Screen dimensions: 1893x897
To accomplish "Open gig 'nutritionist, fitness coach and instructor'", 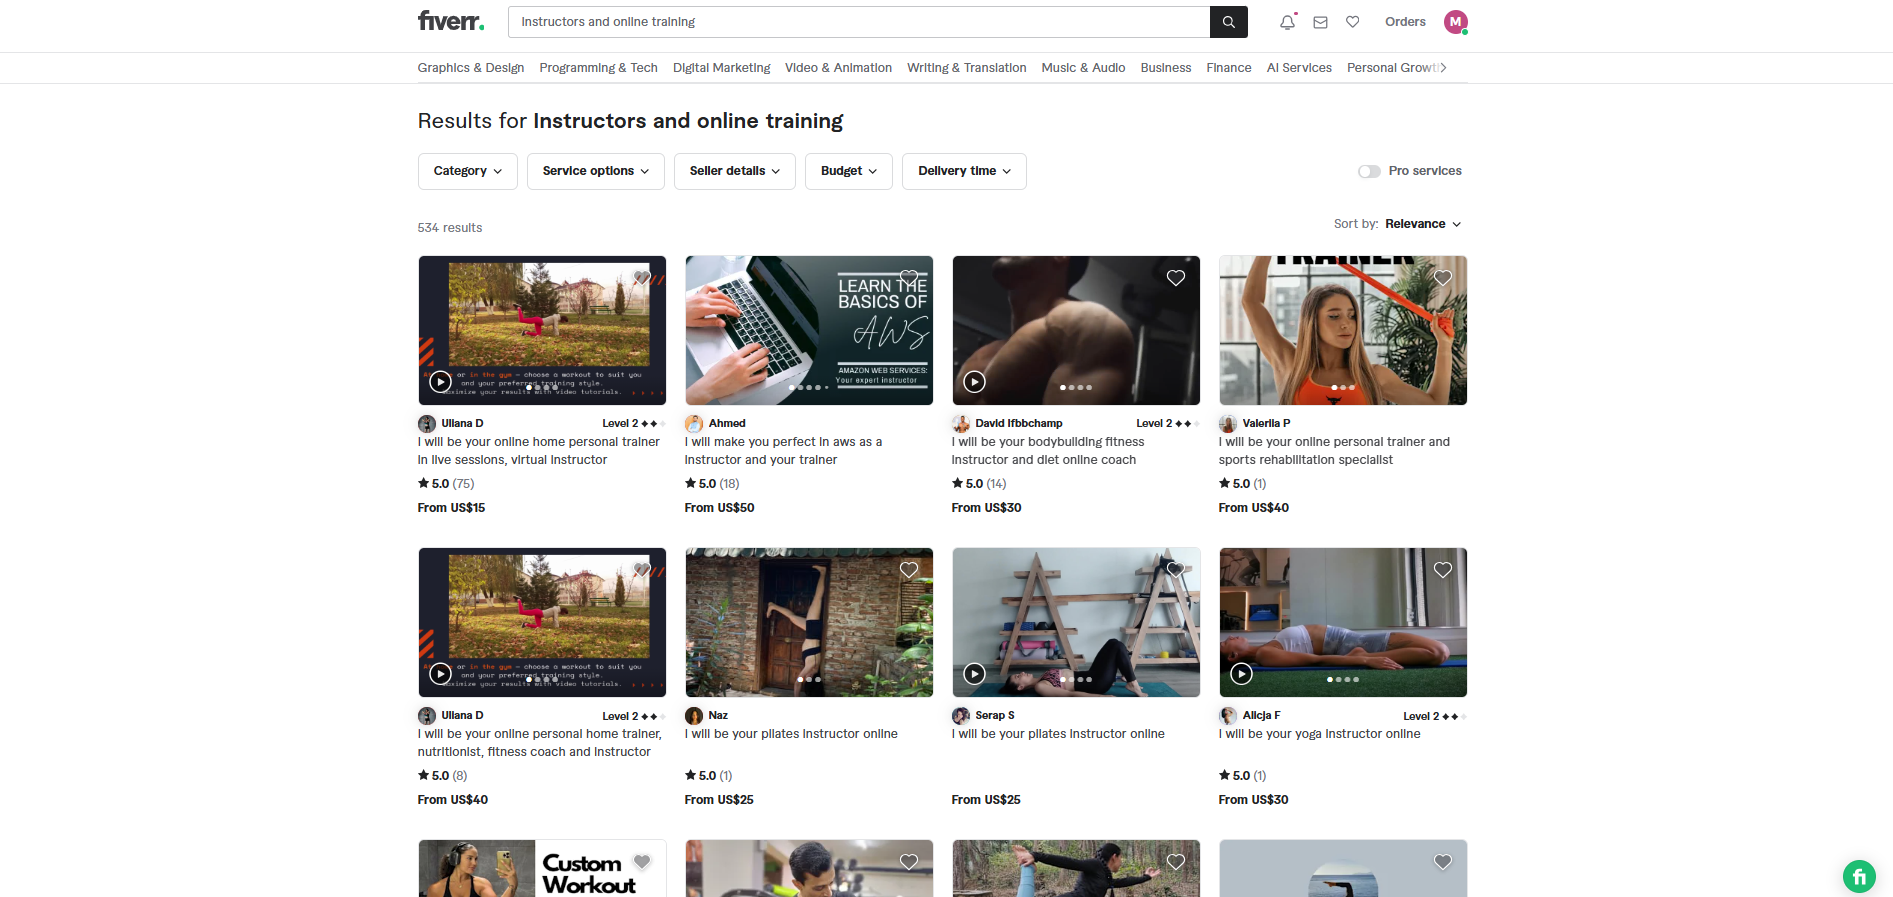I will pos(540,743).
